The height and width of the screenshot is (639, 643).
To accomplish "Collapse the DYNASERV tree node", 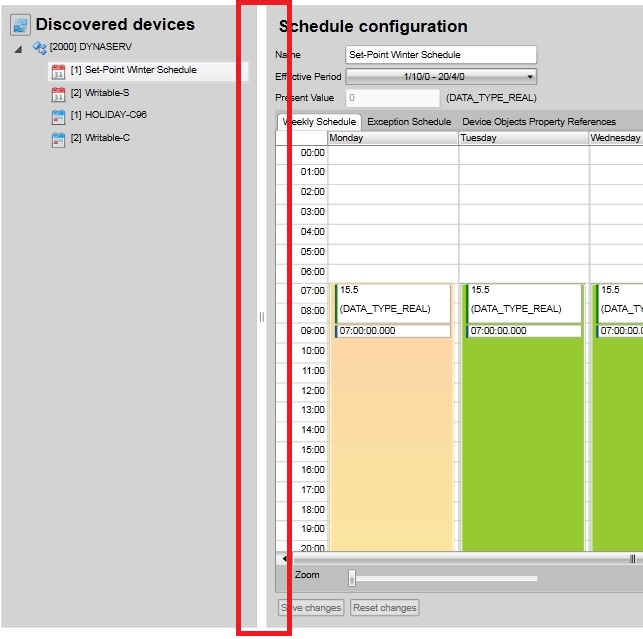I will click(x=19, y=48).
